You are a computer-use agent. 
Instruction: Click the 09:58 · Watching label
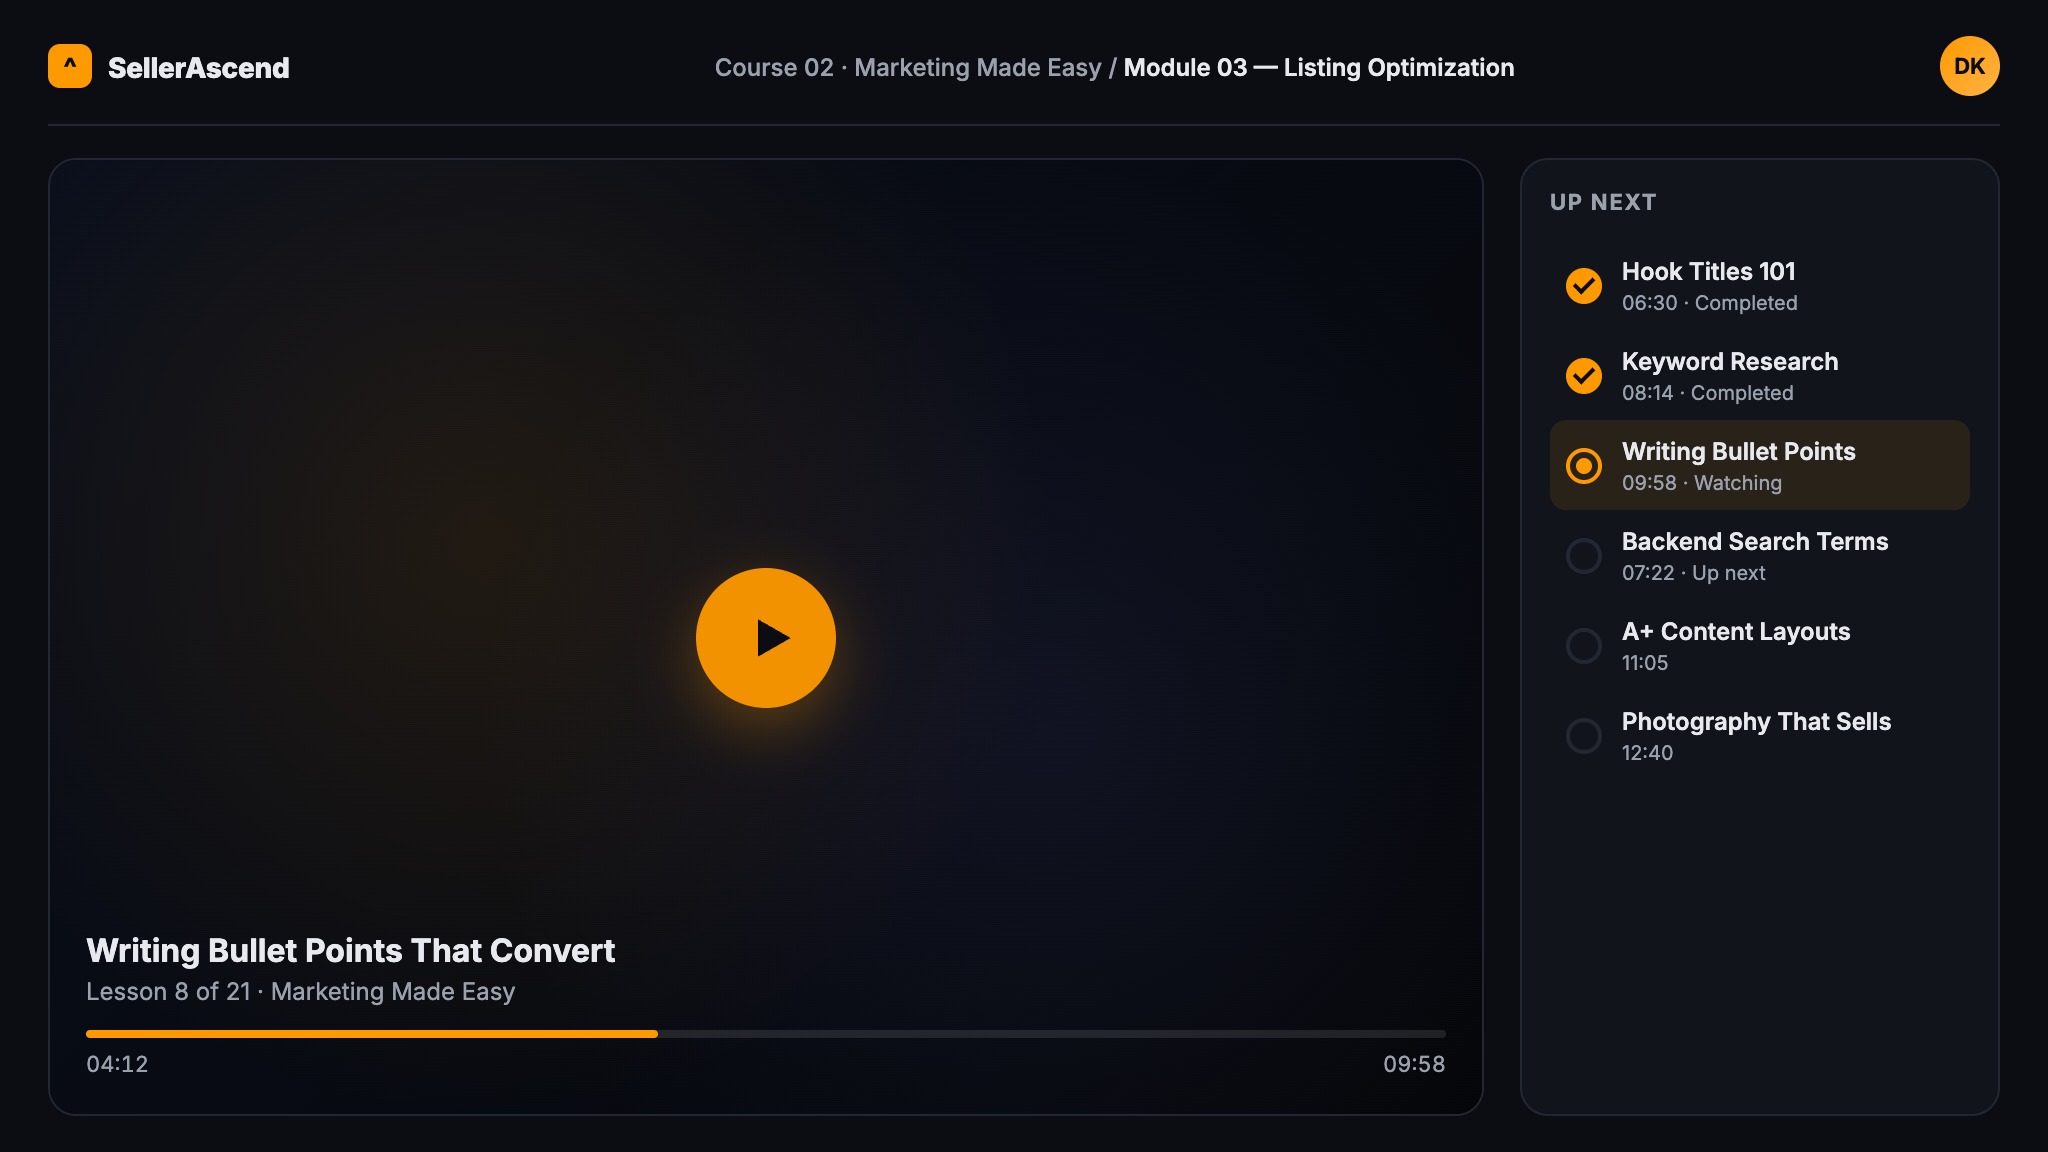coord(1702,483)
